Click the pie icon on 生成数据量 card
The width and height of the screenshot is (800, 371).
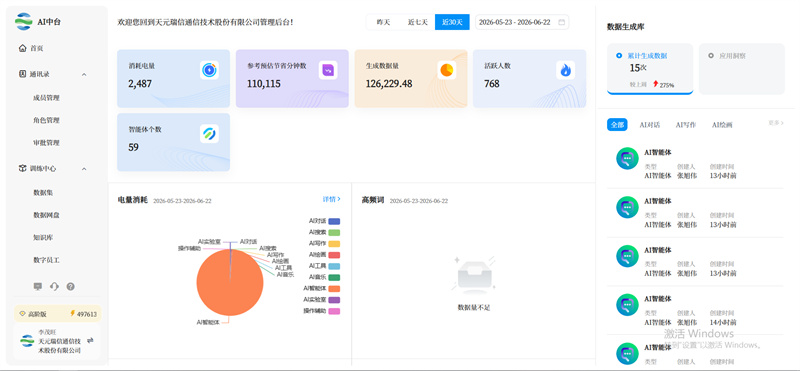pos(447,70)
